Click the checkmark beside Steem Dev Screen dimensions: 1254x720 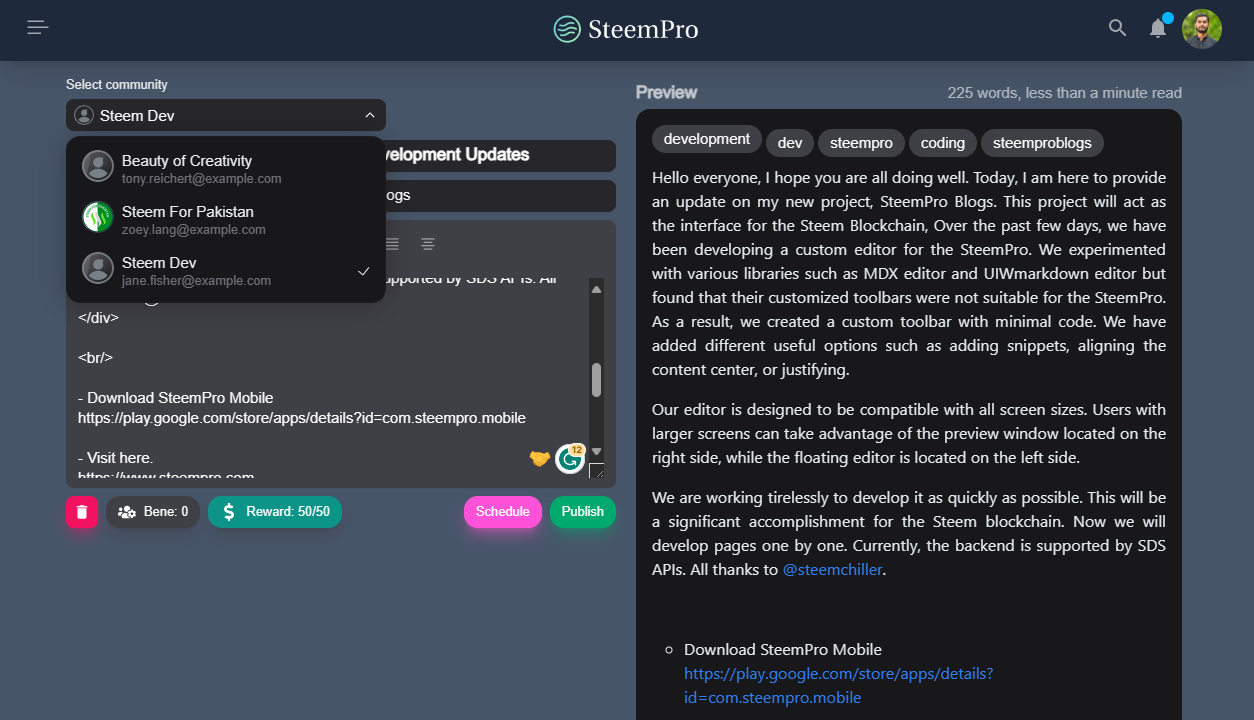[x=364, y=271]
